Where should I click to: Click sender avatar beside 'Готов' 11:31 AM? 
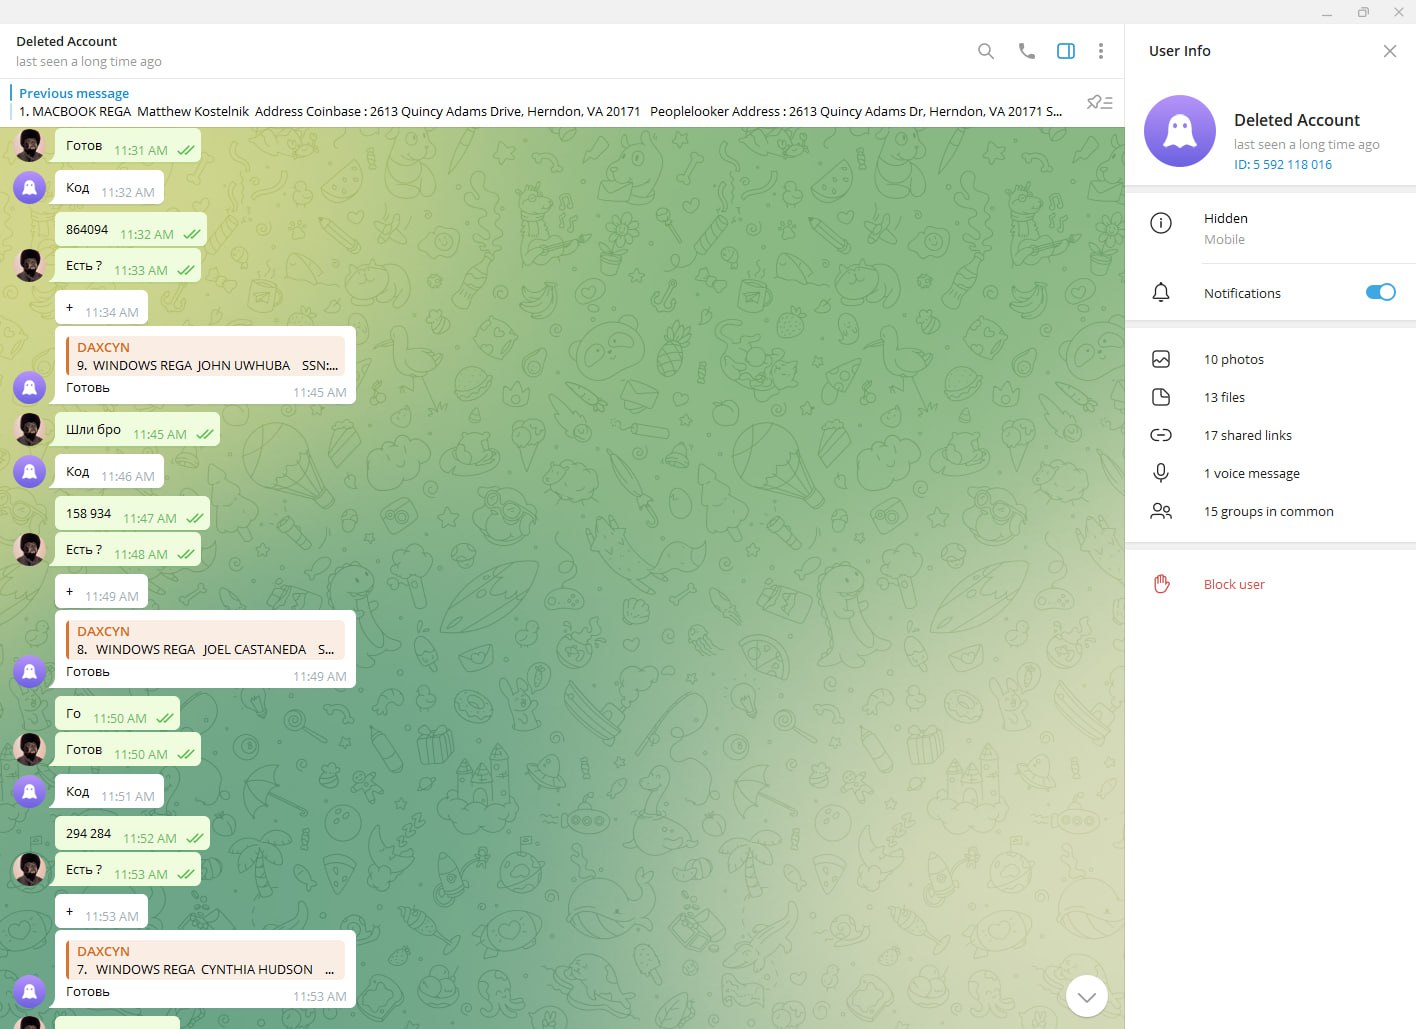pos(30,146)
